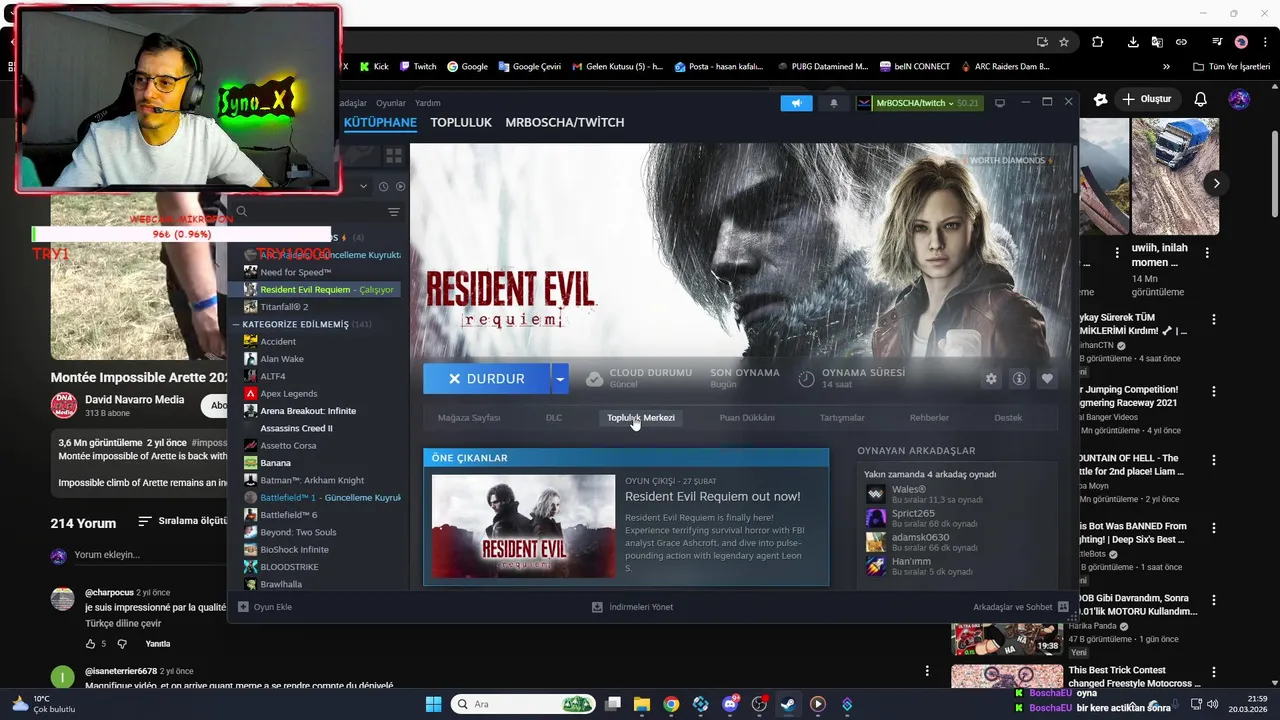Select Assetto Corsa in library list
The height and width of the screenshot is (720, 1280).
point(288,445)
